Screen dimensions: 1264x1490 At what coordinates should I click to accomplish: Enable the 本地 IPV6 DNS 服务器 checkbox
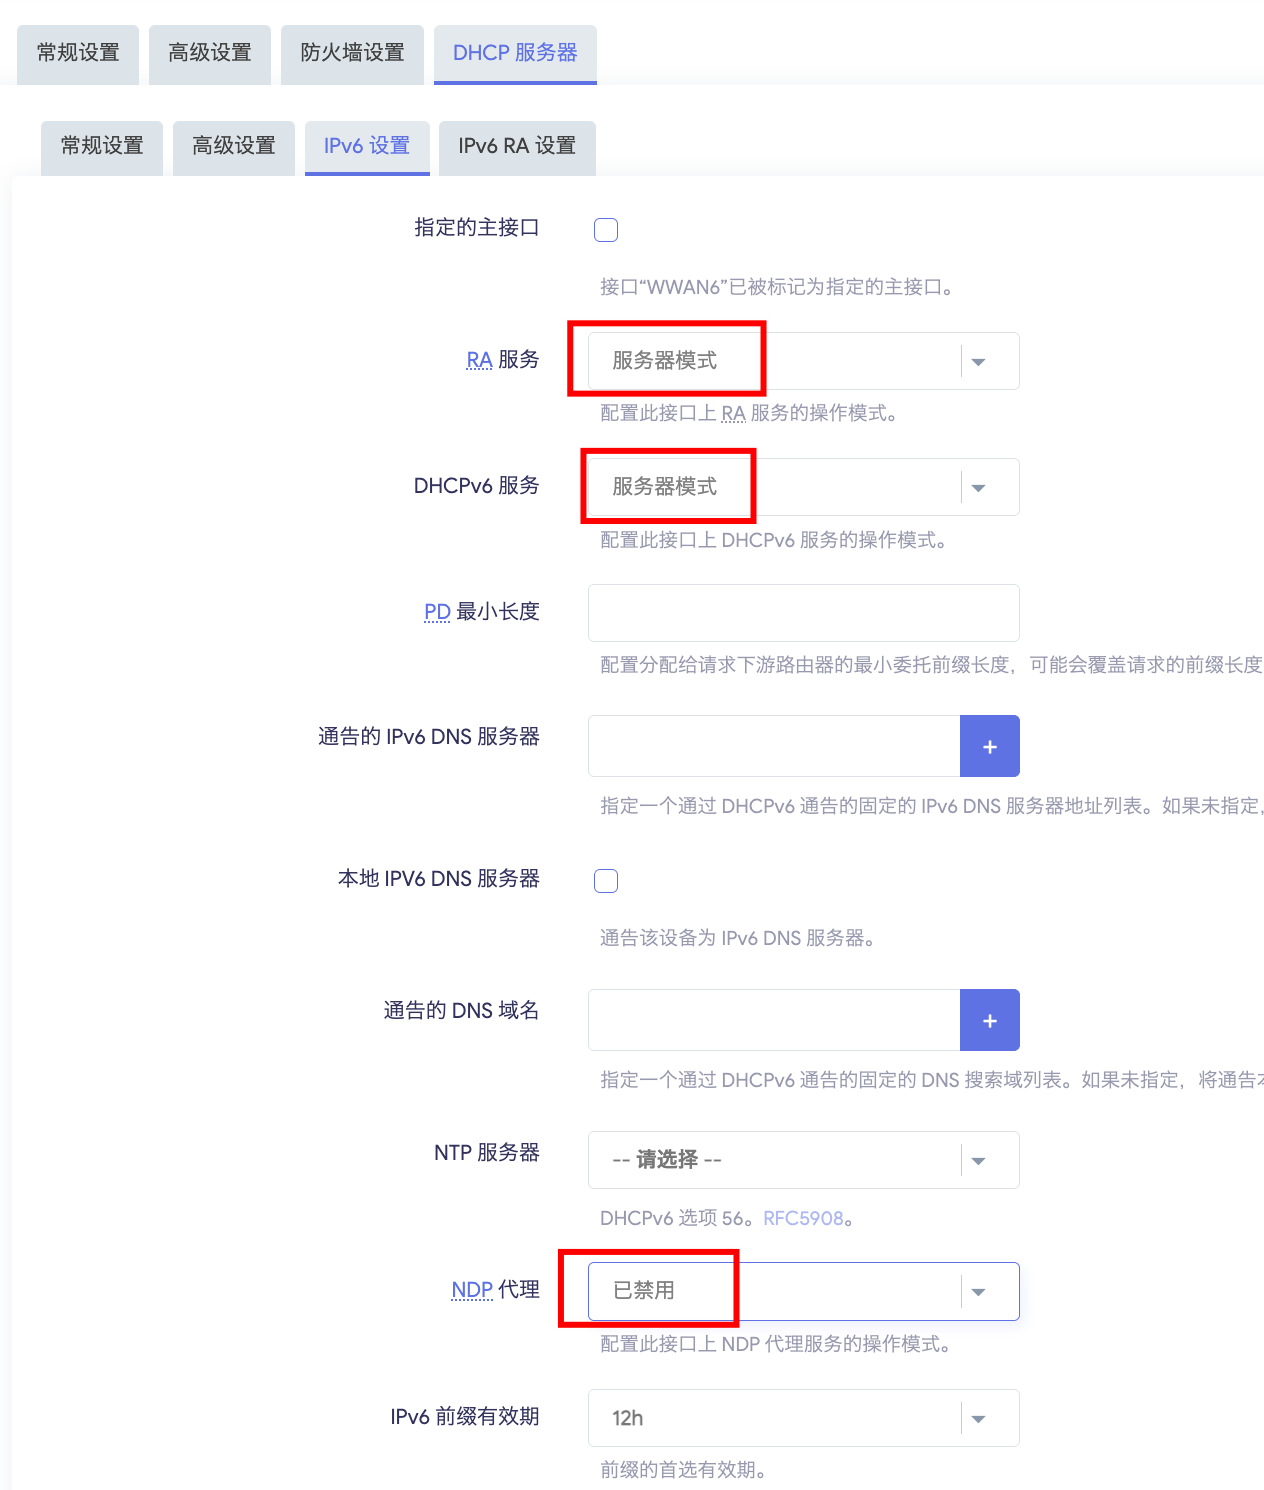click(606, 881)
